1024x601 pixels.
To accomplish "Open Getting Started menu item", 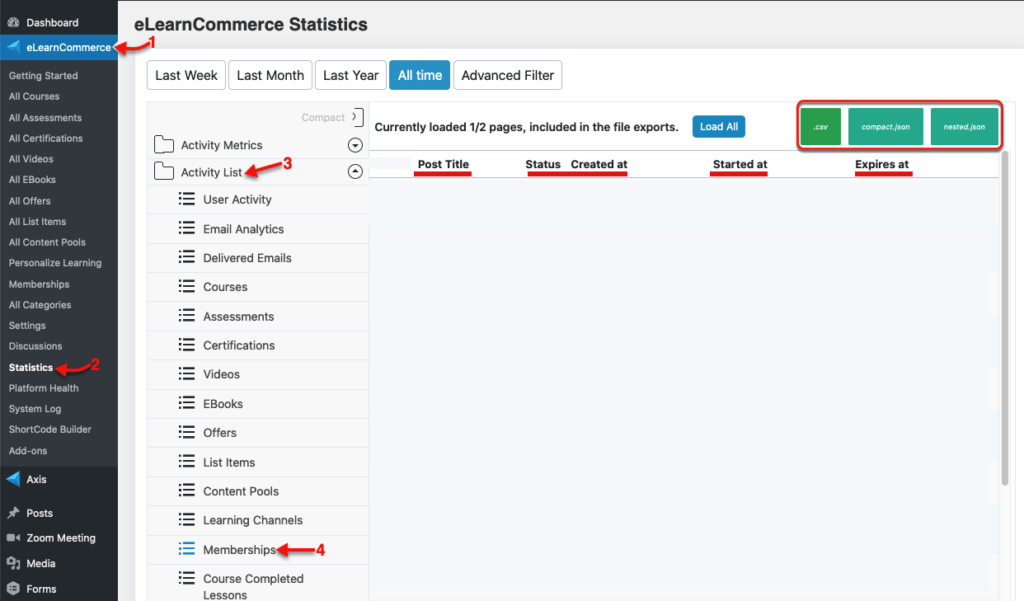I will click(43, 76).
